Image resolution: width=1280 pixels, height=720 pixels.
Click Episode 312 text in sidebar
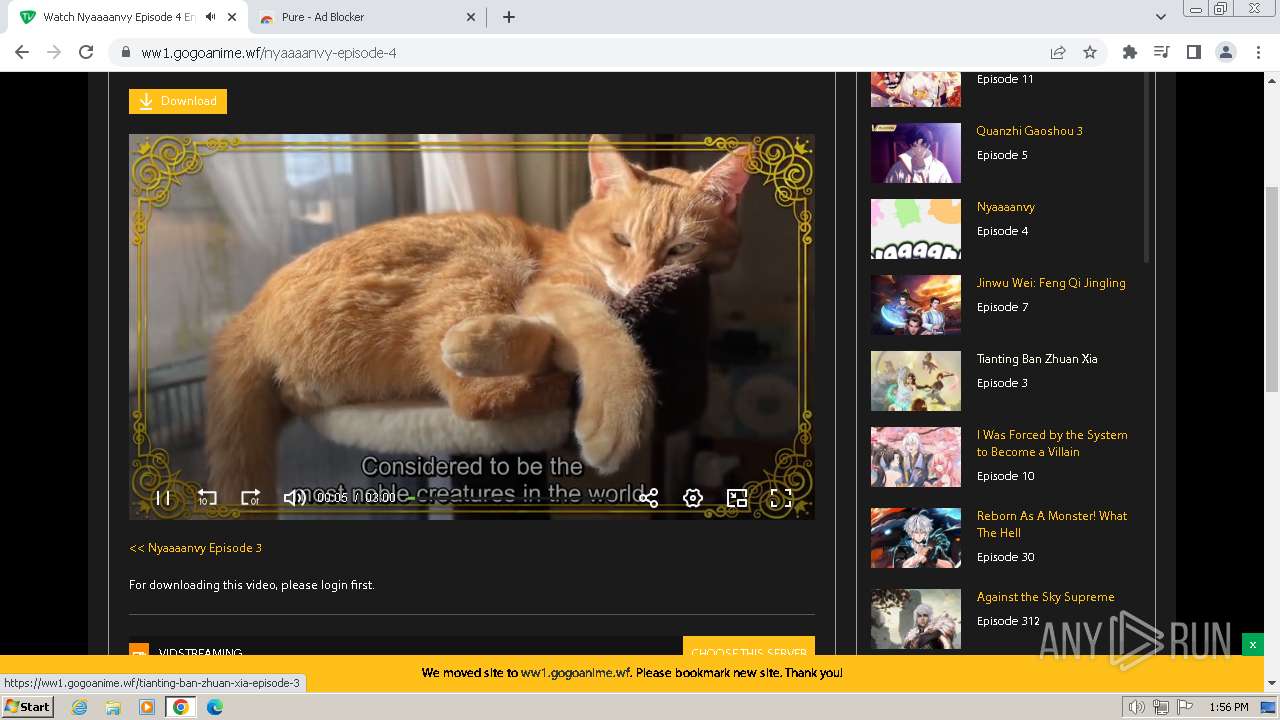click(1008, 621)
